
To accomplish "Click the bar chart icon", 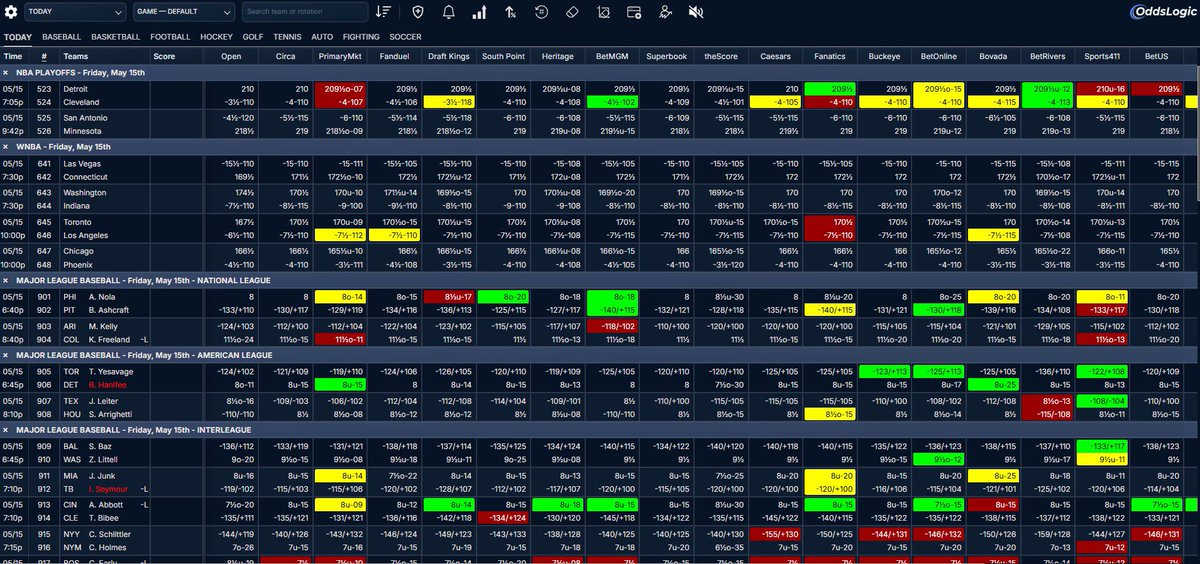I will [x=479, y=12].
